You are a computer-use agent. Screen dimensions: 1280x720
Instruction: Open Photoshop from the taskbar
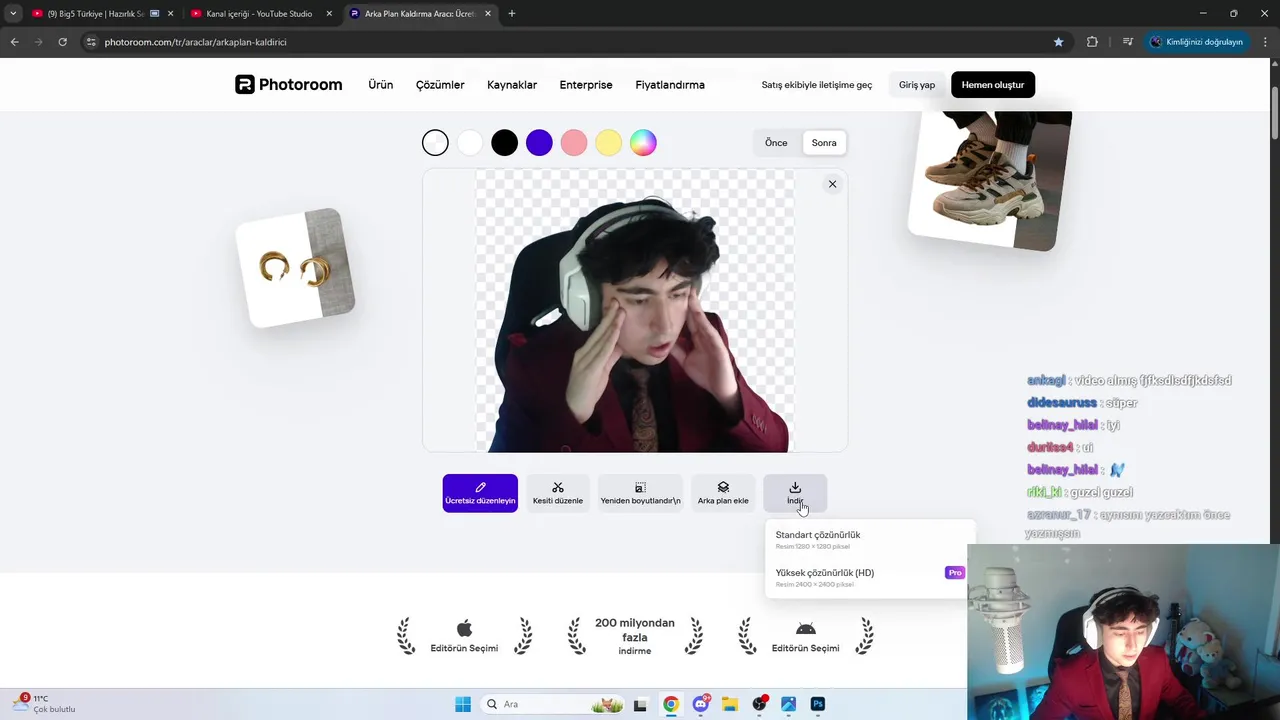(x=818, y=704)
